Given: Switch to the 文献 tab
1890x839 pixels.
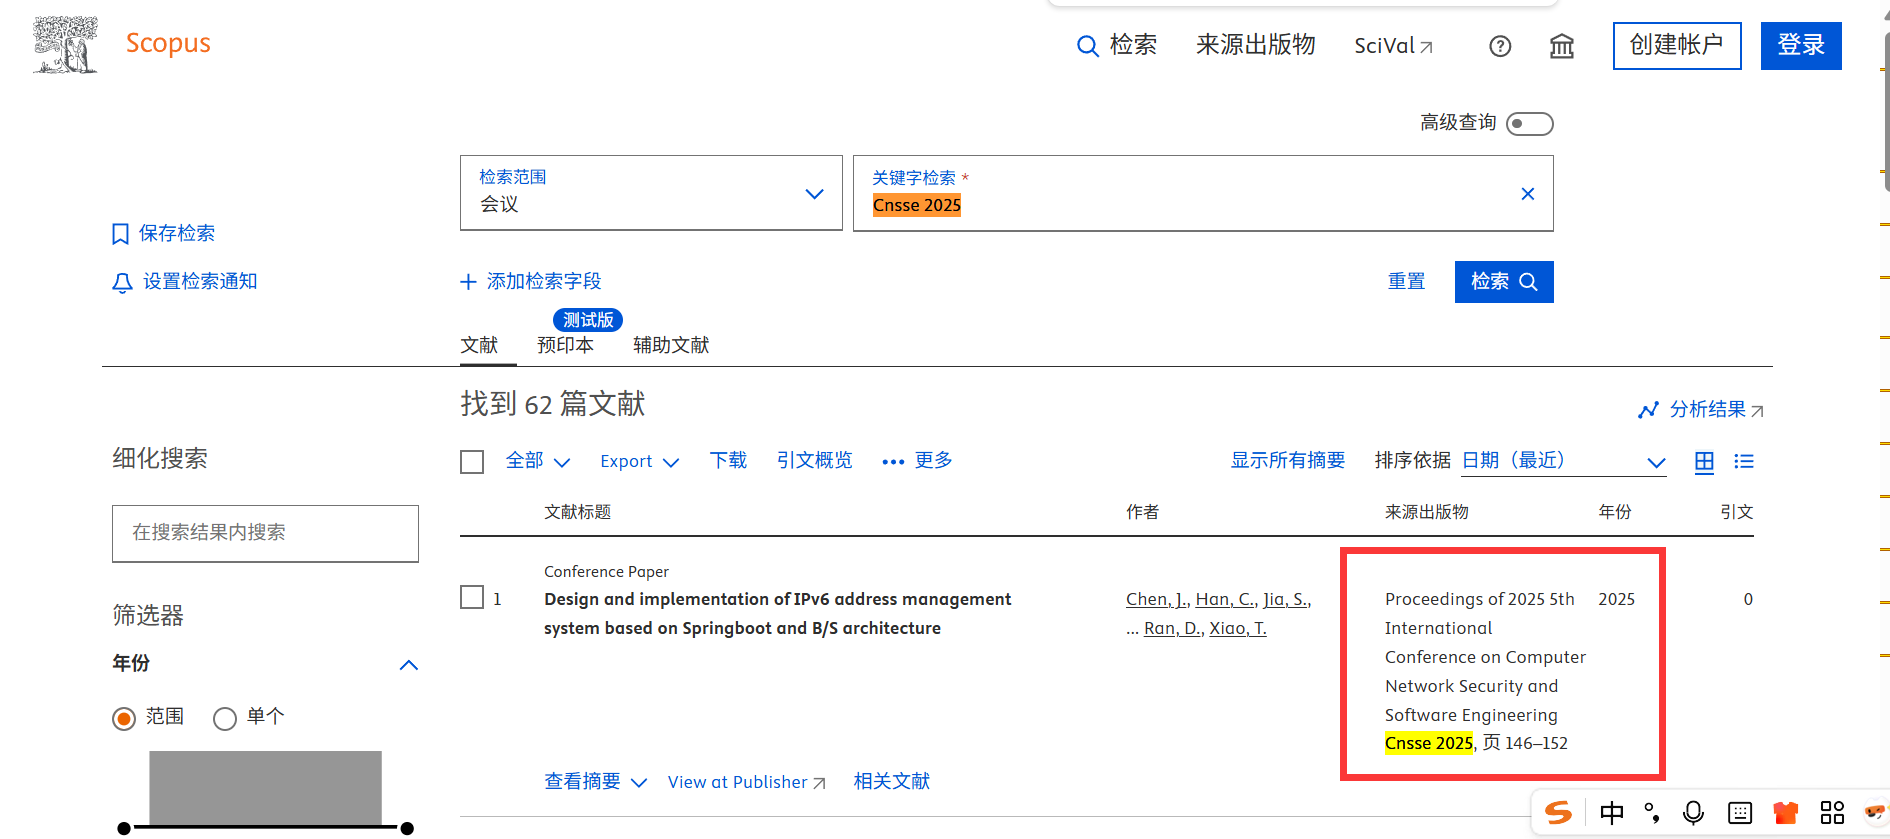Looking at the screenshot, I should pos(479,345).
